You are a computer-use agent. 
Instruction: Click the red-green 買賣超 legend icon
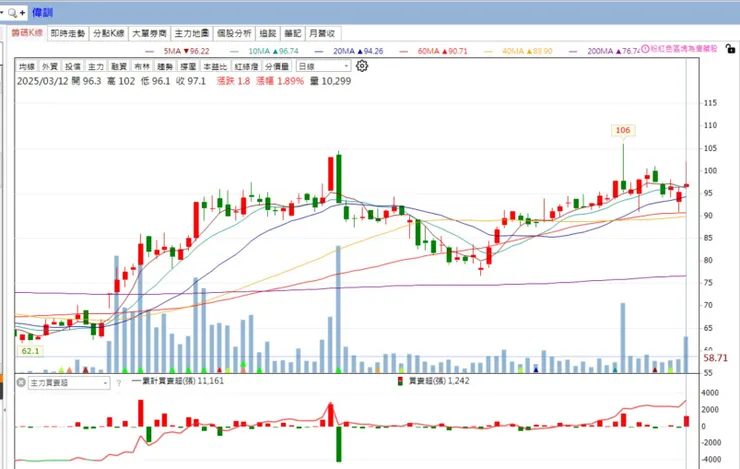(400, 381)
